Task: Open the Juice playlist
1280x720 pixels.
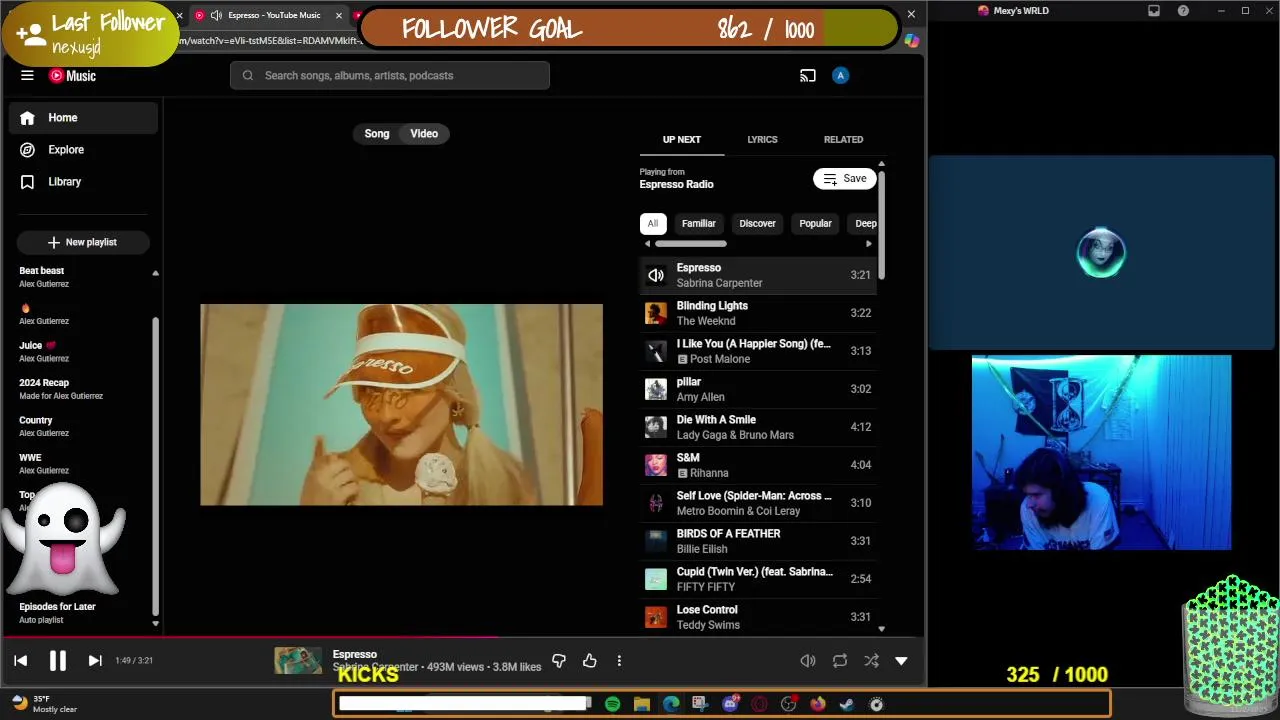Action: [80, 351]
